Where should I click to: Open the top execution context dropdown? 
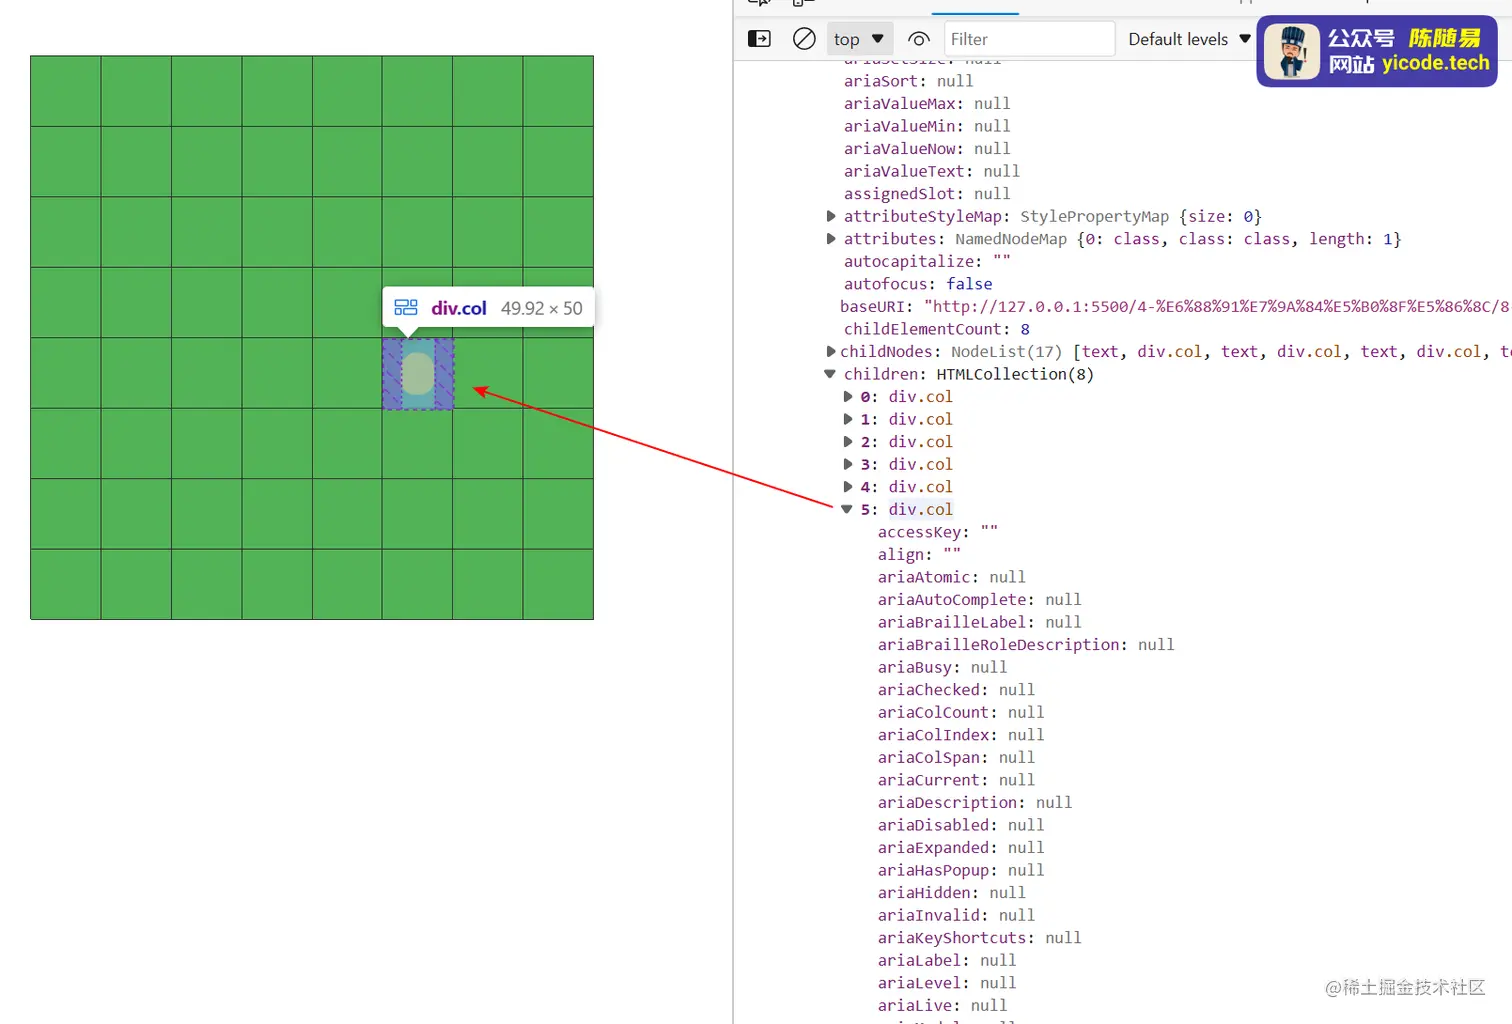tap(858, 38)
